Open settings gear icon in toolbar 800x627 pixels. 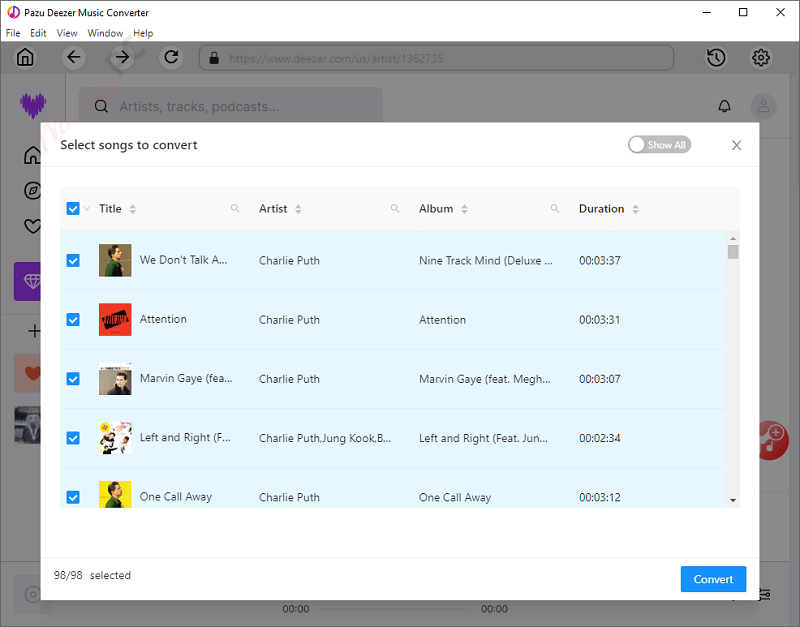(761, 58)
